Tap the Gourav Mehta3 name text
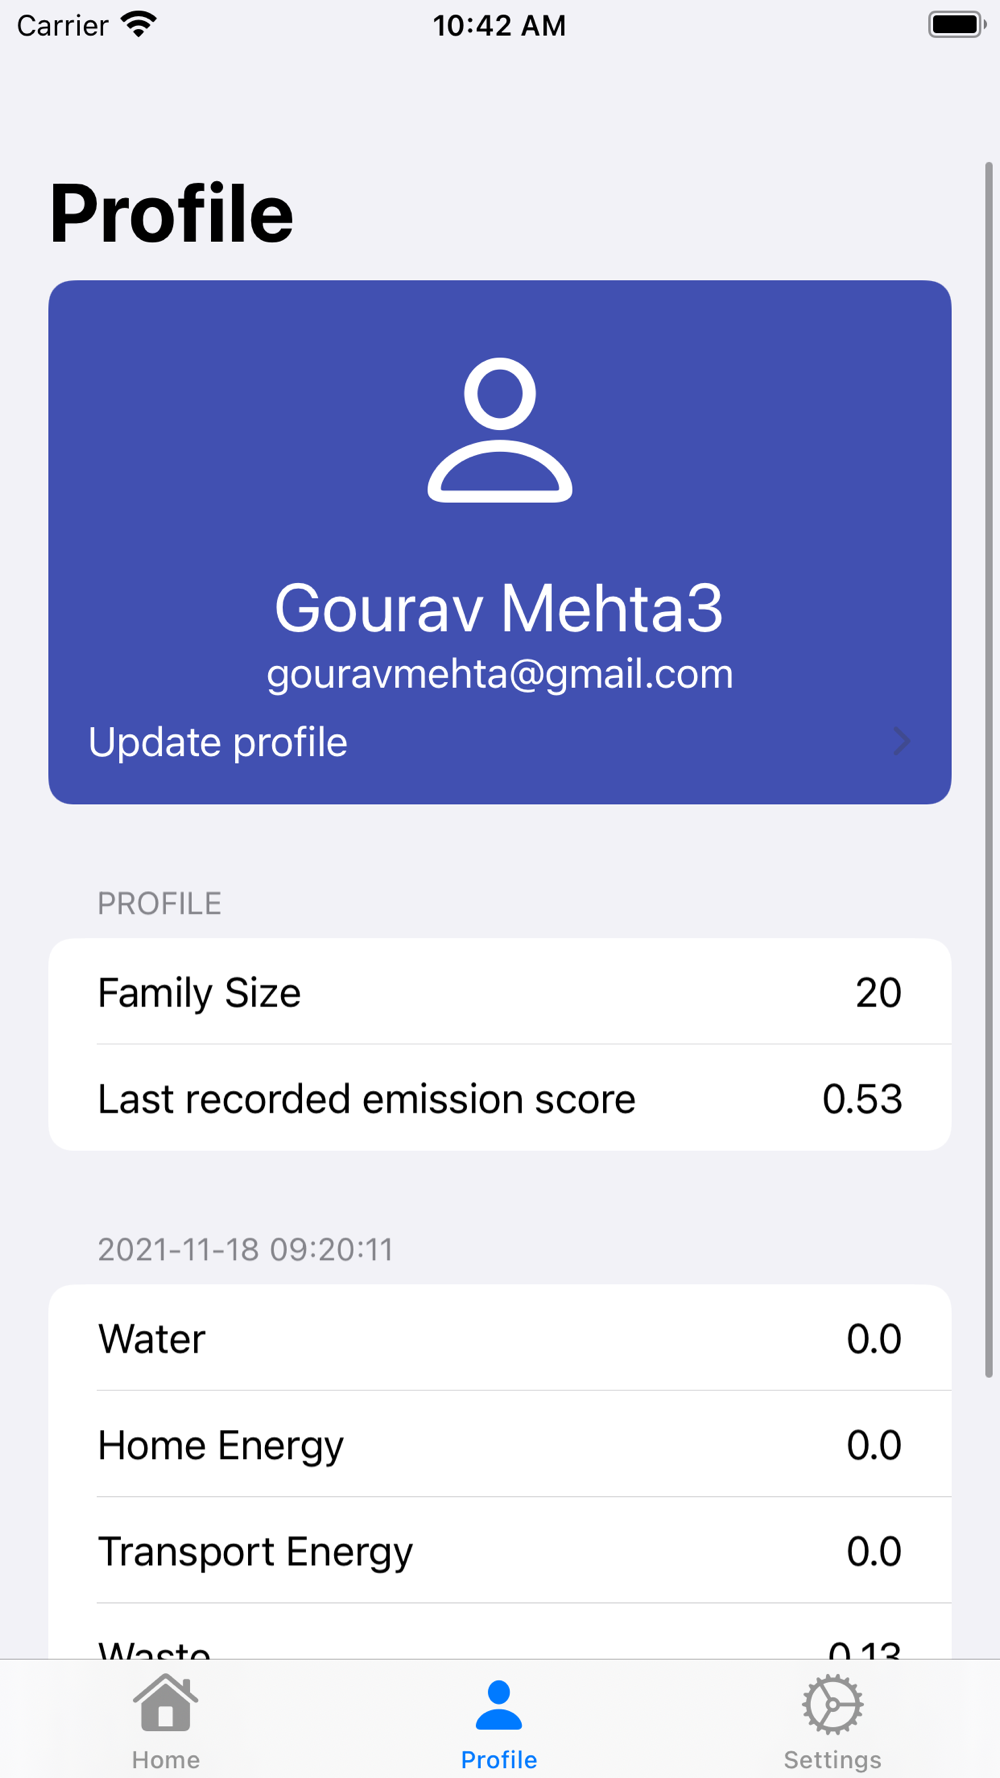The height and width of the screenshot is (1778, 1000). [499, 608]
